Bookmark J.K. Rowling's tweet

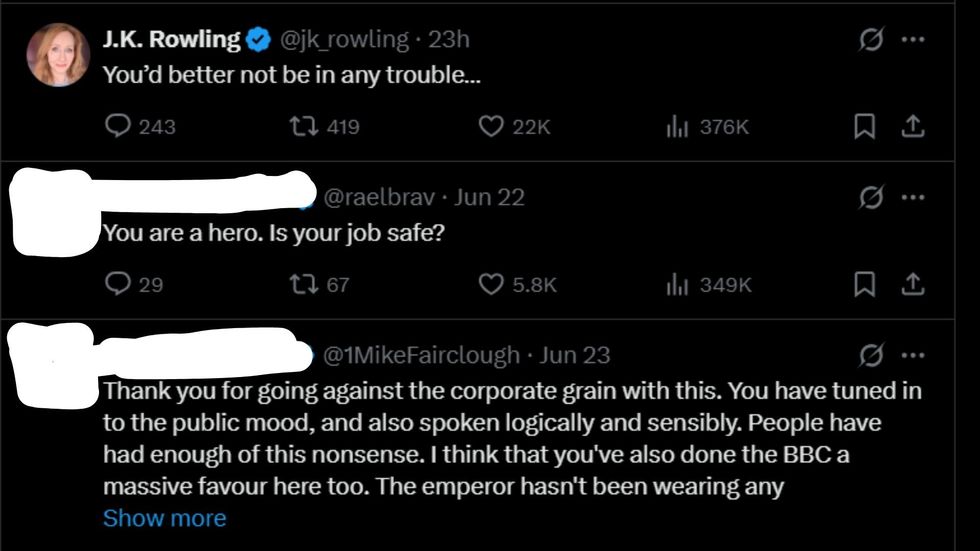[865, 127]
